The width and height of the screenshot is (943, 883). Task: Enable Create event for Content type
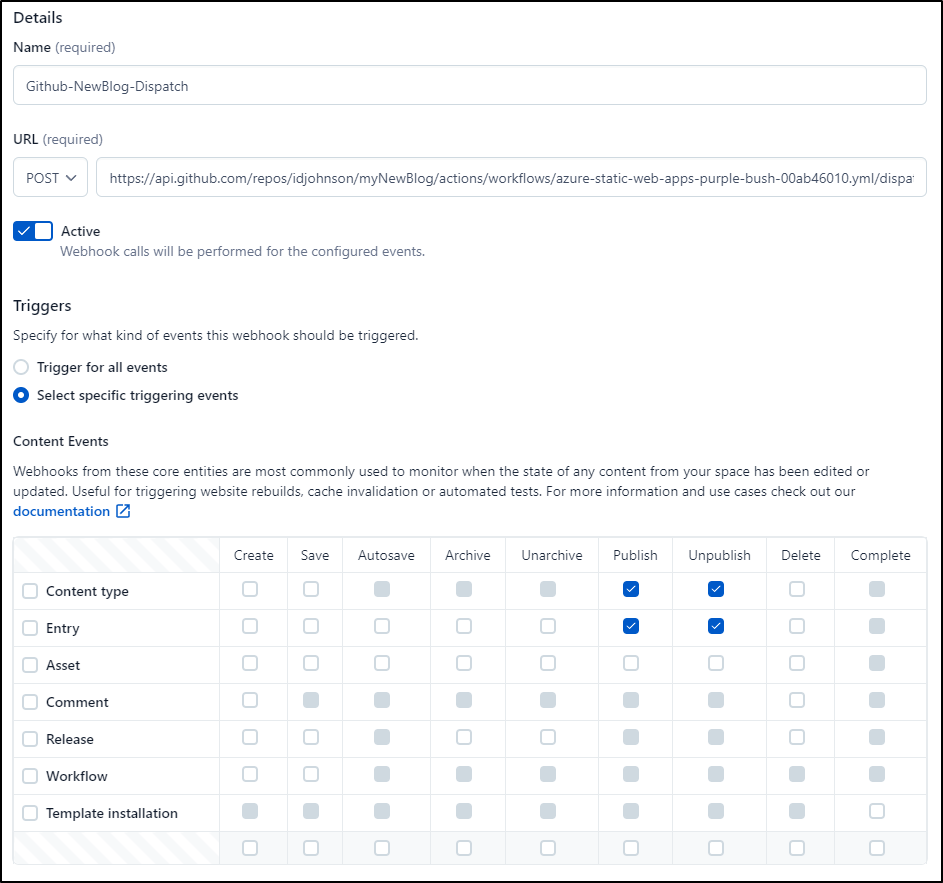coord(250,589)
